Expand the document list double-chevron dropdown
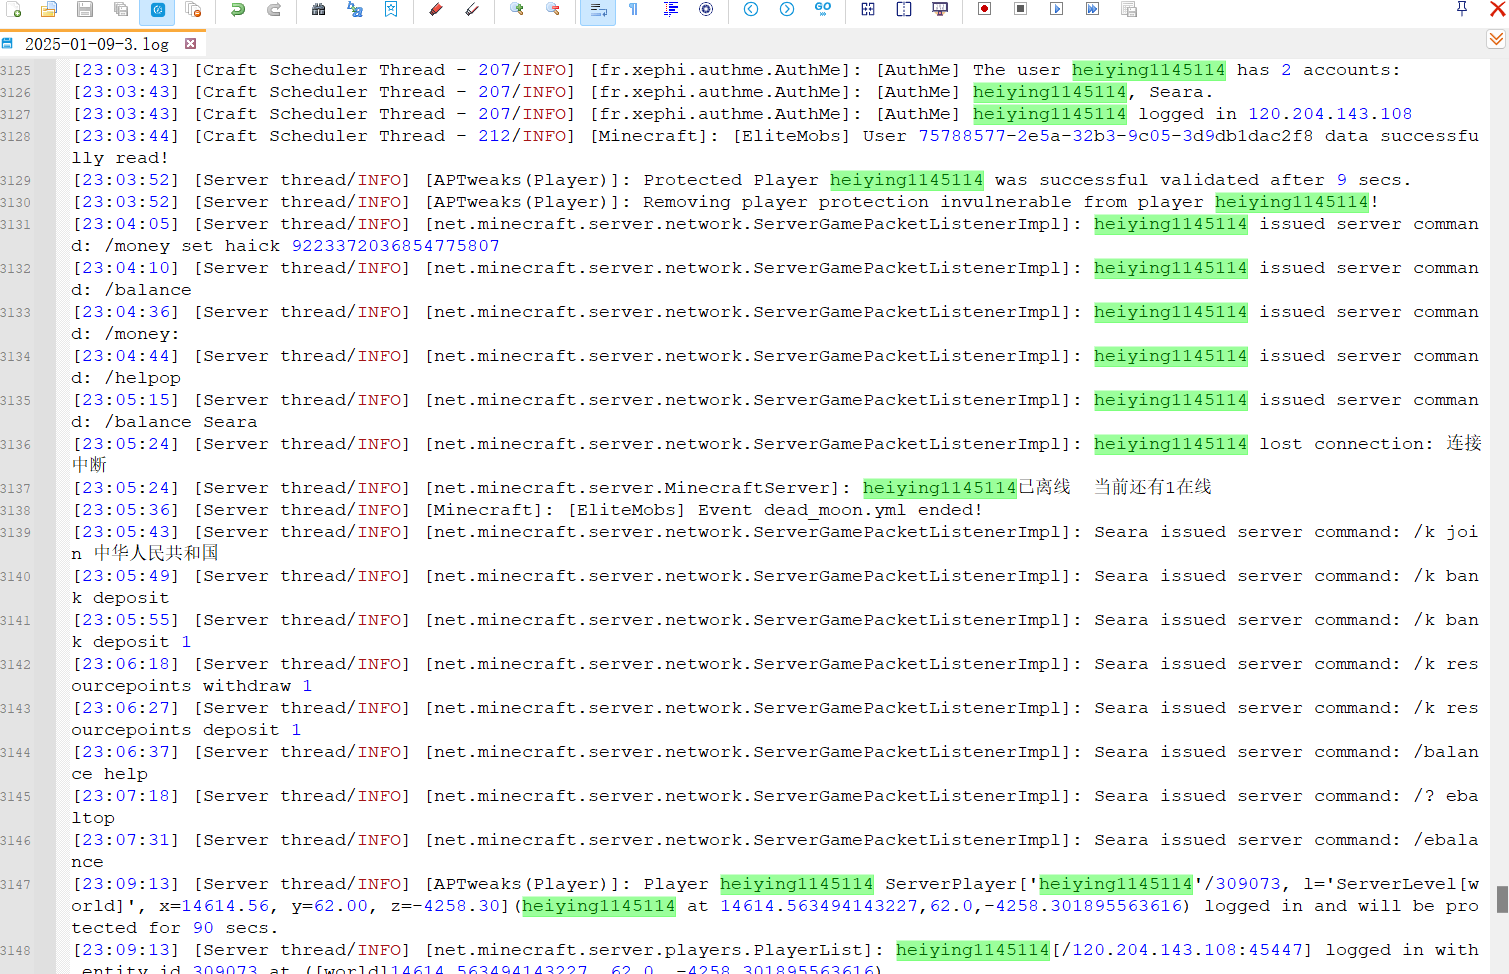 coord(1496,39)
